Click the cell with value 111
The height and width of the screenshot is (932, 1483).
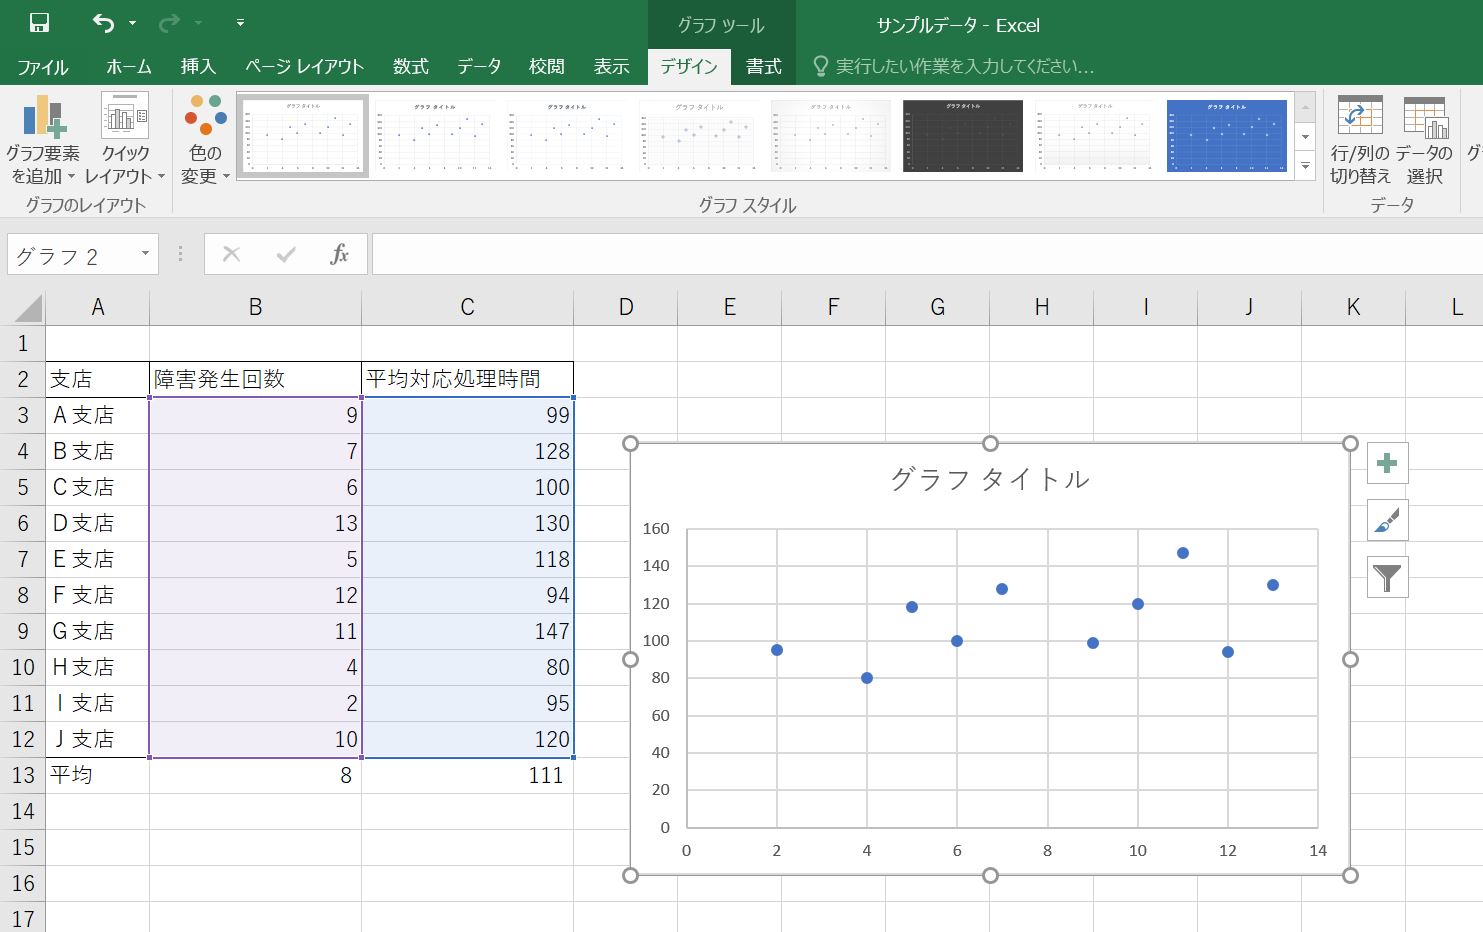tap(467, 775)
